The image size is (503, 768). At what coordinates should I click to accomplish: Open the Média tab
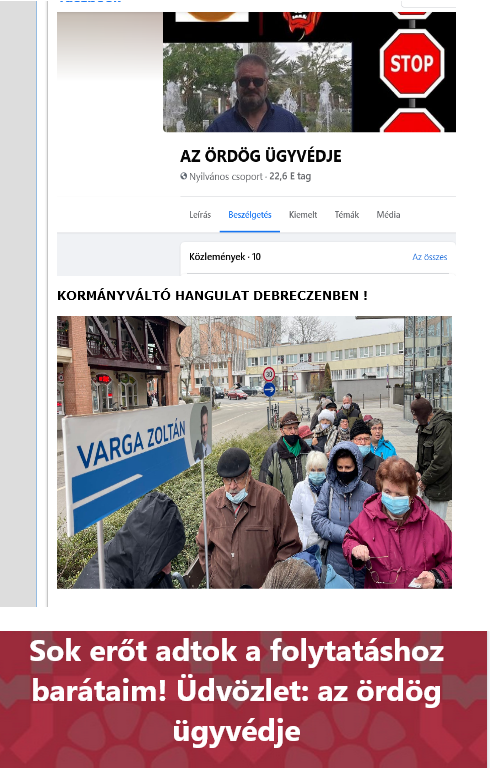388,215
